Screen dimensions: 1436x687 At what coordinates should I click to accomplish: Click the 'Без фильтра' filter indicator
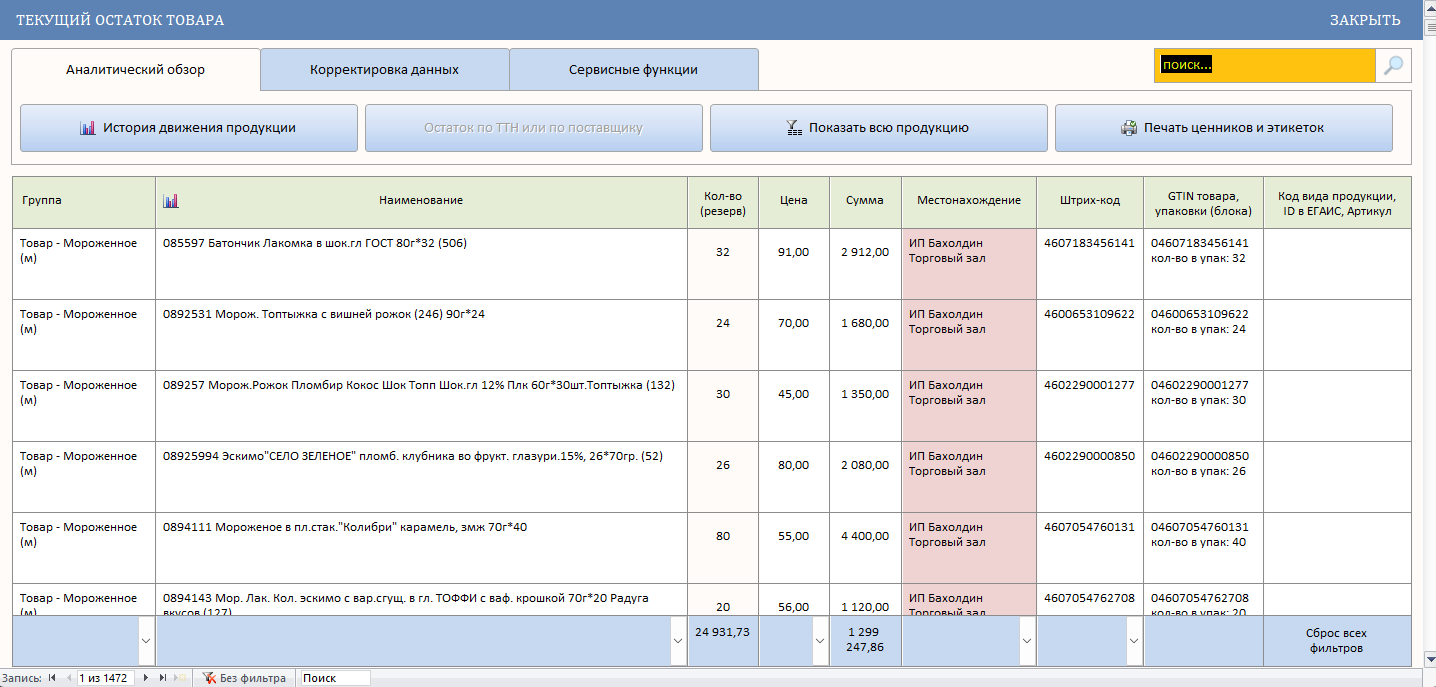(244, 678)
